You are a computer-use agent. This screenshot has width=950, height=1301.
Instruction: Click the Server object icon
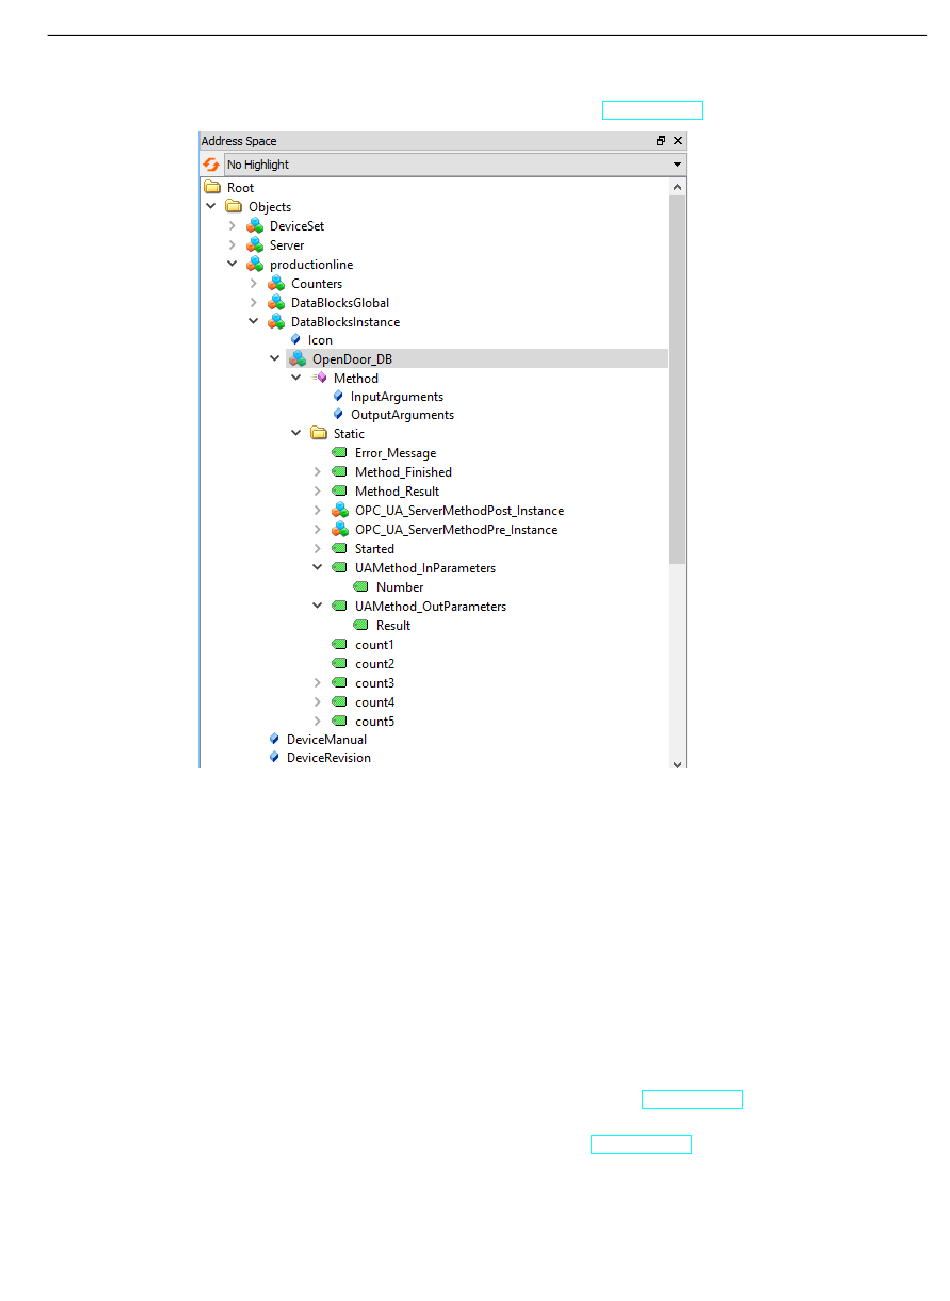click(x=255, y=245)
